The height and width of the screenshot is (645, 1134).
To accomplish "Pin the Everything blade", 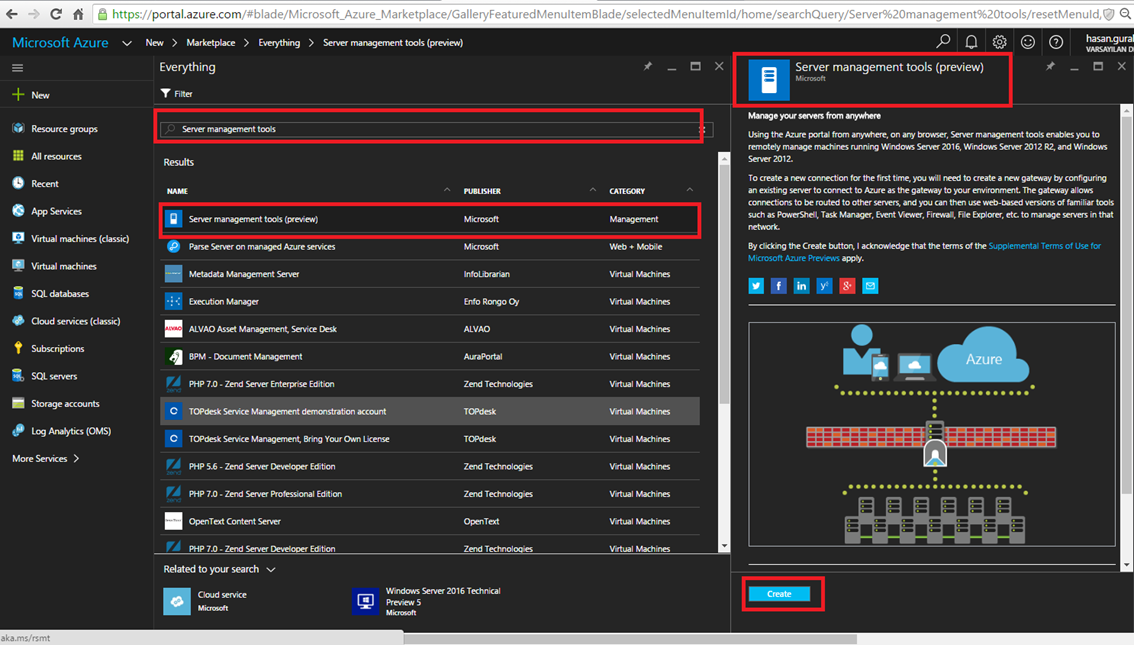I will 648,67.
